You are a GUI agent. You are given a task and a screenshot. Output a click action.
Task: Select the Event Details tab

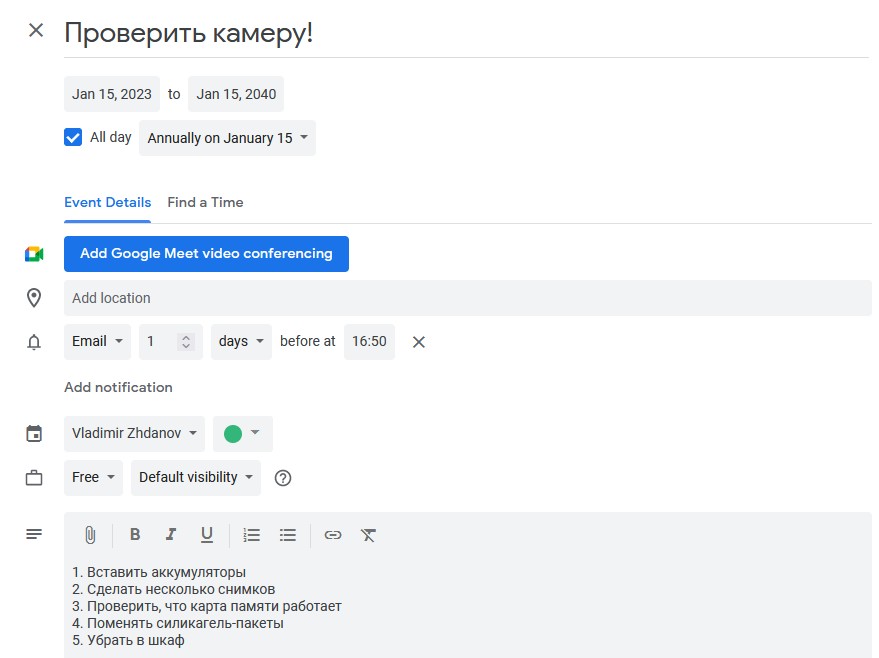[108, 202]
